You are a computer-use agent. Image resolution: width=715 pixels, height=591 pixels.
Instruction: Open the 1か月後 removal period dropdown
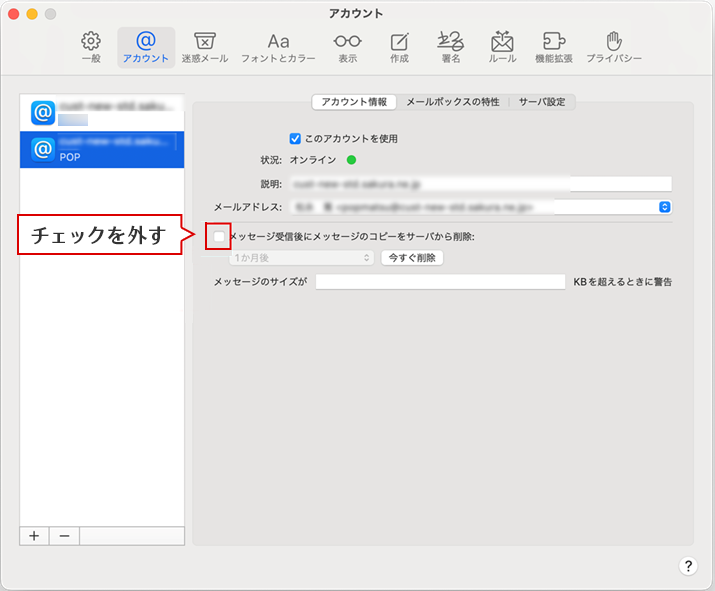(x=301, y=258)
